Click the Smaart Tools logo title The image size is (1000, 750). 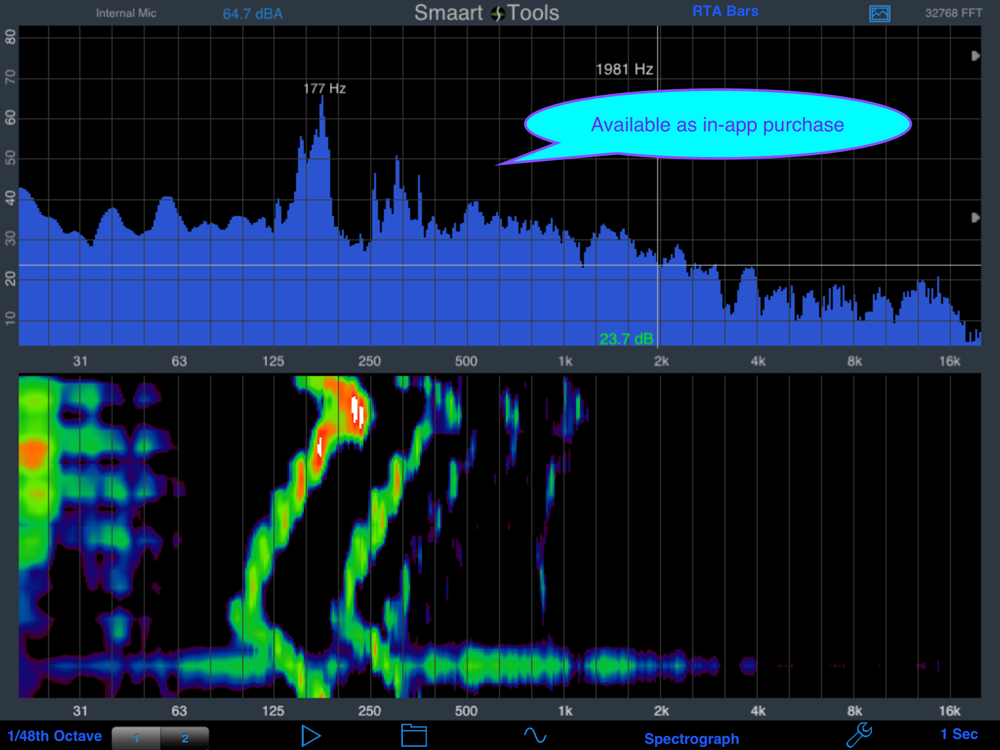[x=487, y=13]
